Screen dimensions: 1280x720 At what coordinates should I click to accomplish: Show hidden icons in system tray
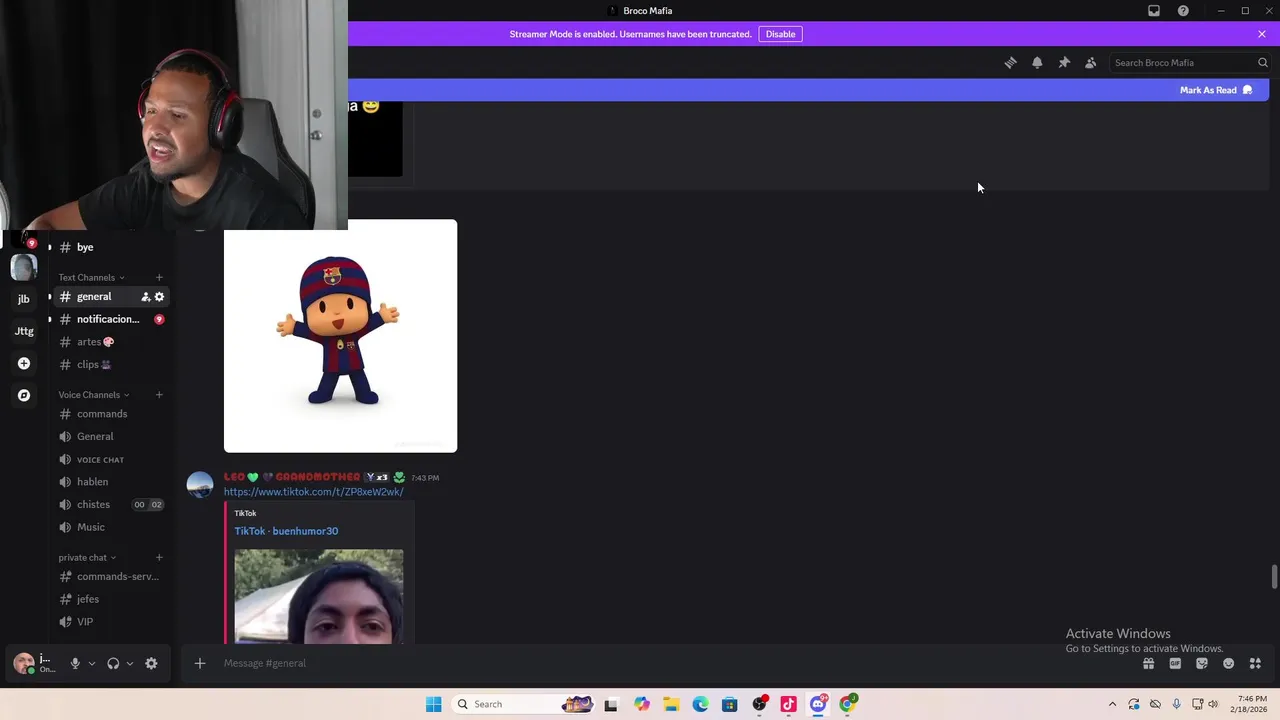click(x=1112, y=704)
